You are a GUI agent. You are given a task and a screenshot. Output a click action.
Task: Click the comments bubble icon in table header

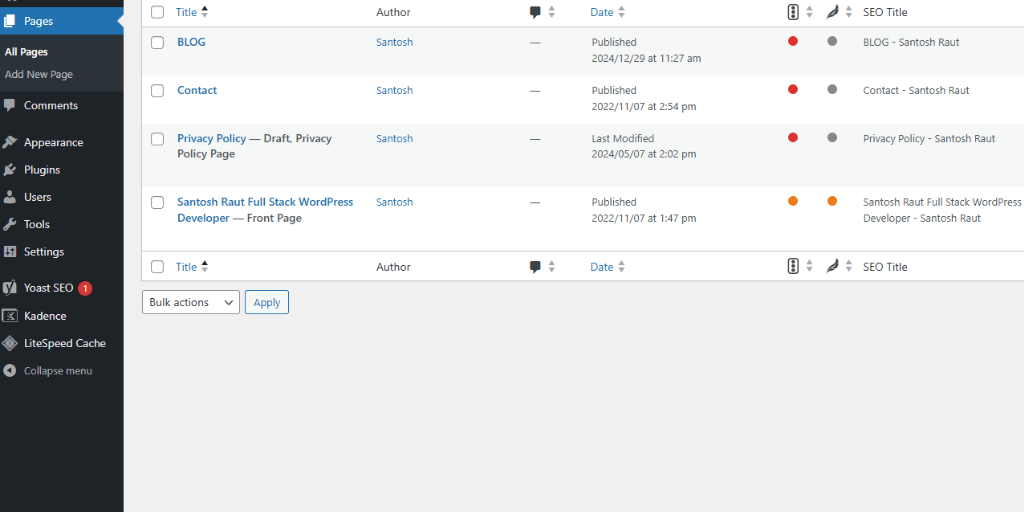(x=536, y=12)
